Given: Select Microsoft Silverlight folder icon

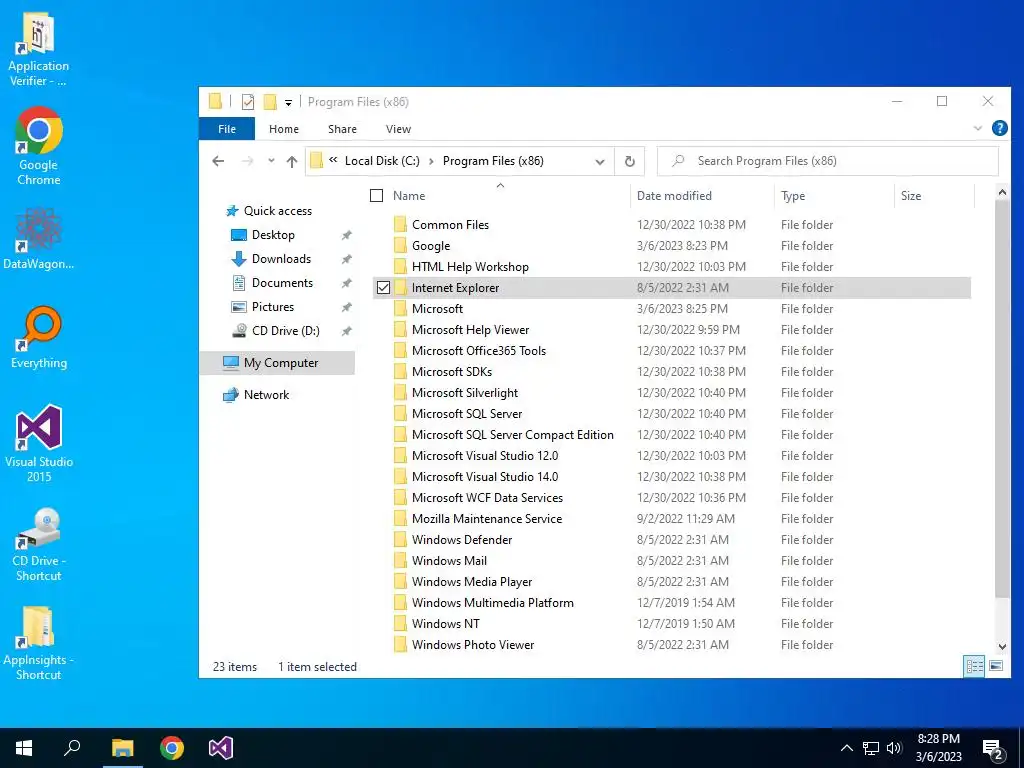Looking at the screenshot, I should pyautogui.click(x=400, y=392).
